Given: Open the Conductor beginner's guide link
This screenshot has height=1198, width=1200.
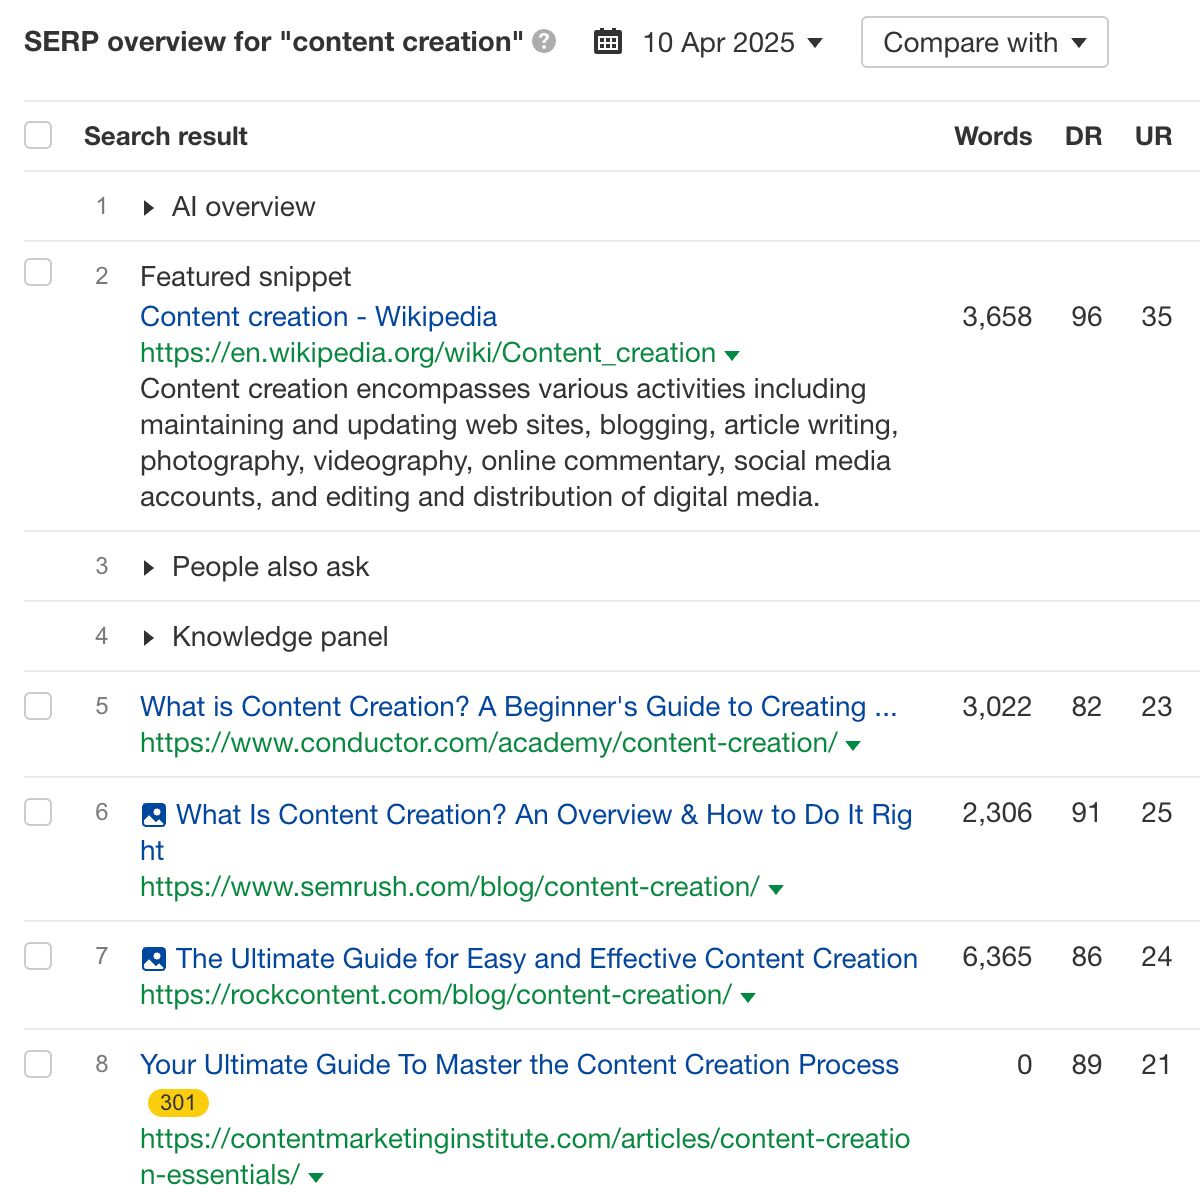Looking at the screenshot, I should 518,707.
